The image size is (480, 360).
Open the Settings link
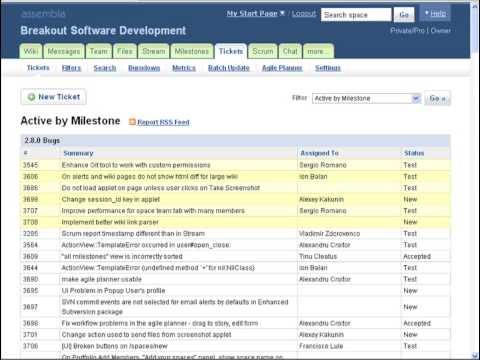328,68
